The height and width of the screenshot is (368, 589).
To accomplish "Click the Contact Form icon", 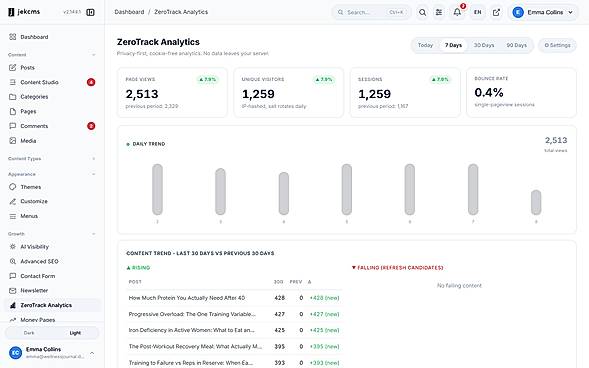I will (13, 276).
